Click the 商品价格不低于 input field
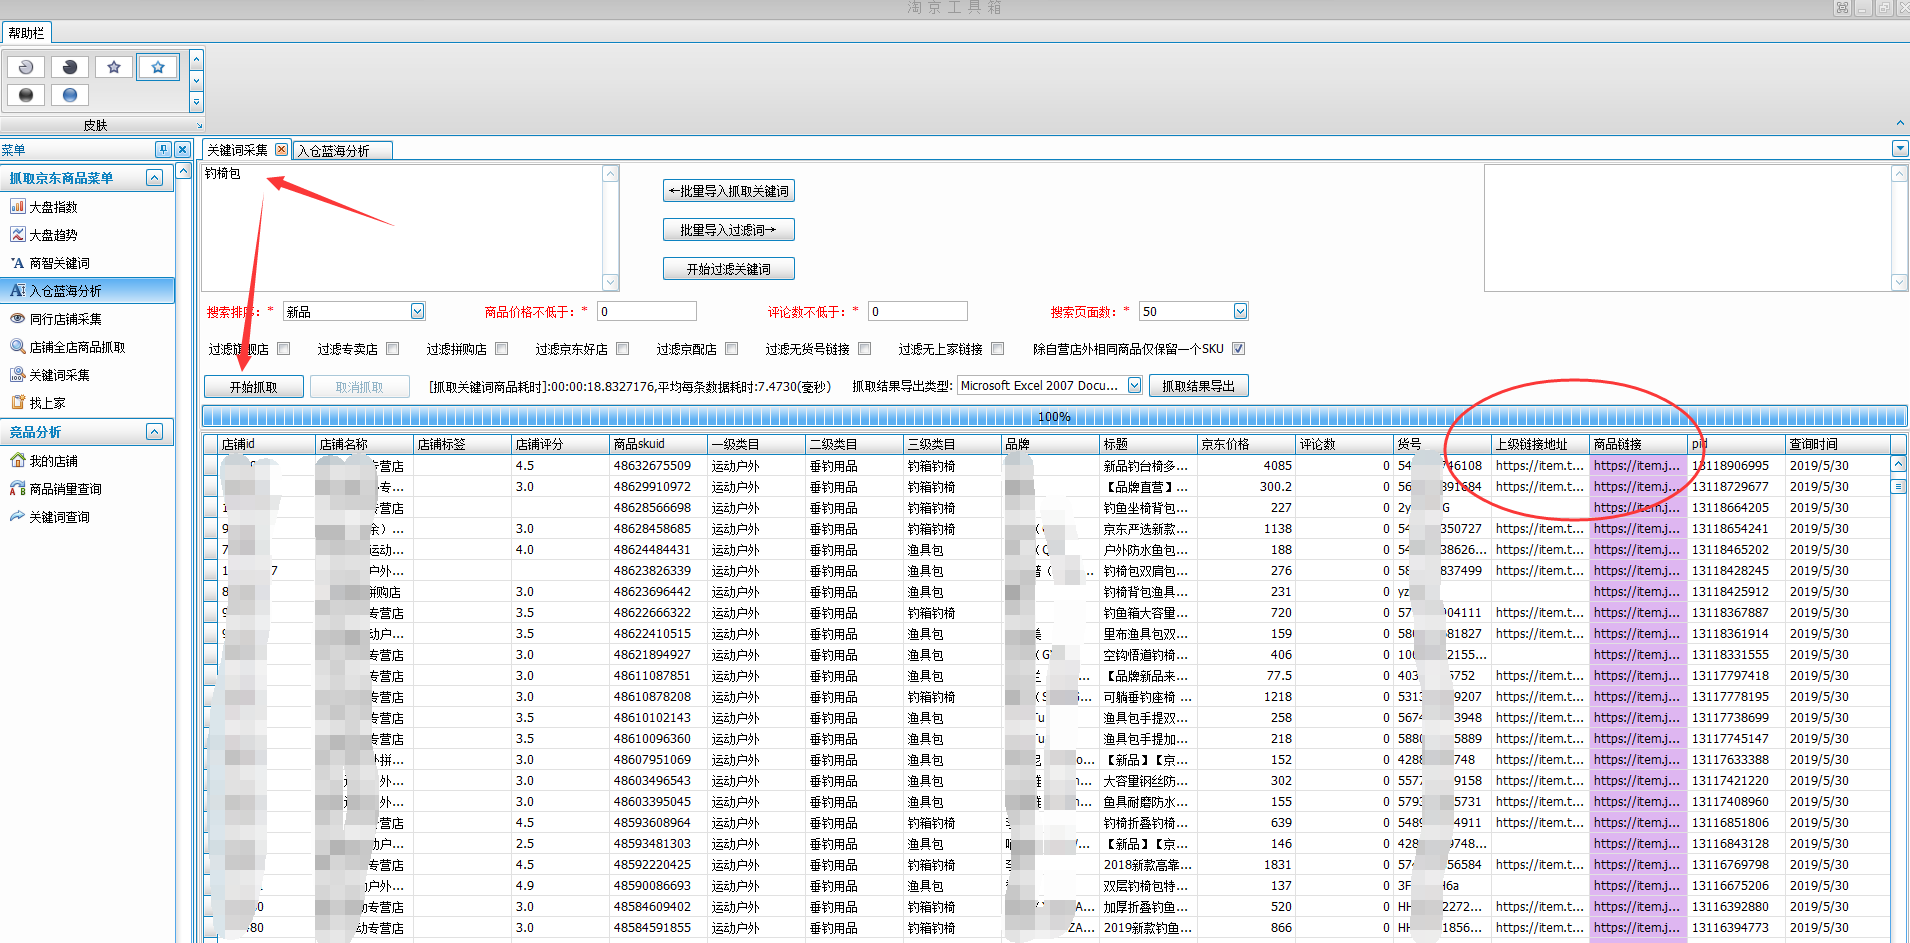The height and width of the screenshot is (943, 1910). (x=647, y=311)
